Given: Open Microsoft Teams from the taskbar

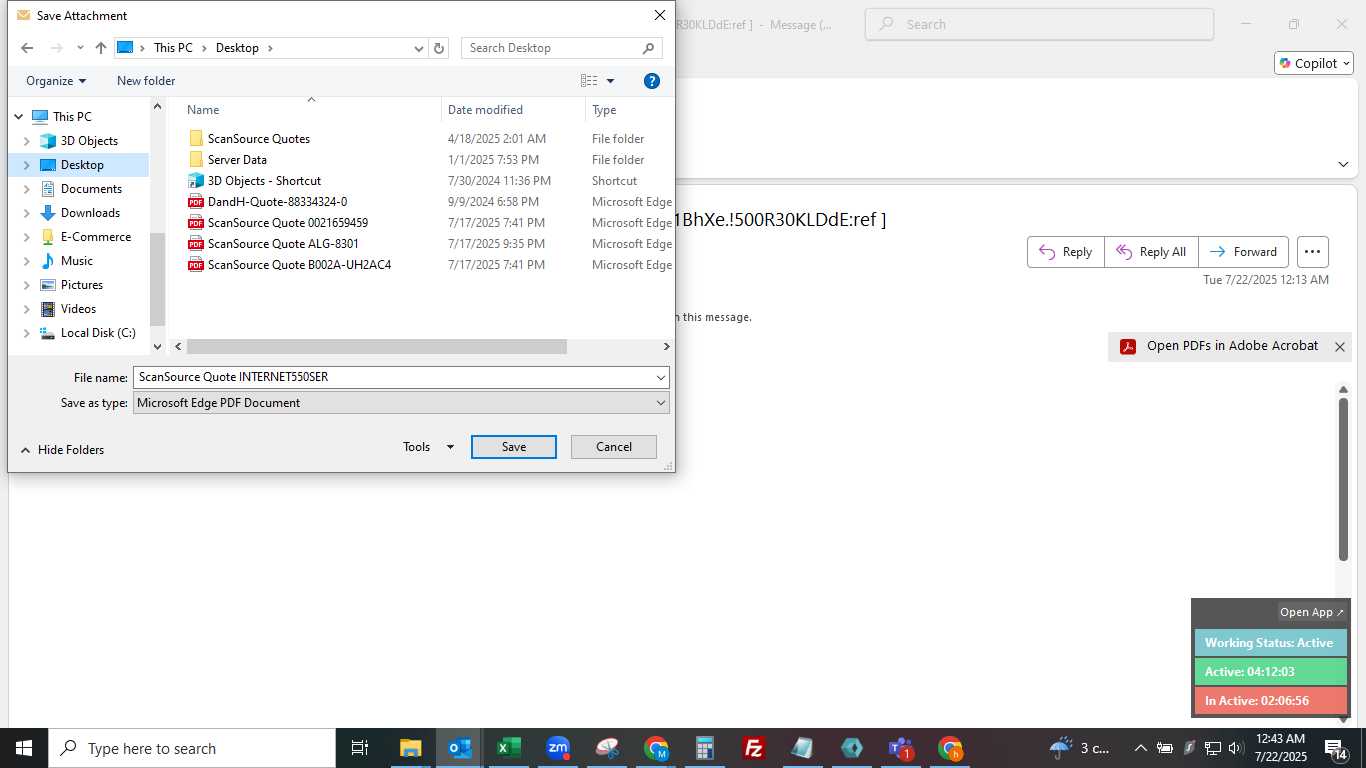Looking at the screenshot, I should (x=901, y=748).
